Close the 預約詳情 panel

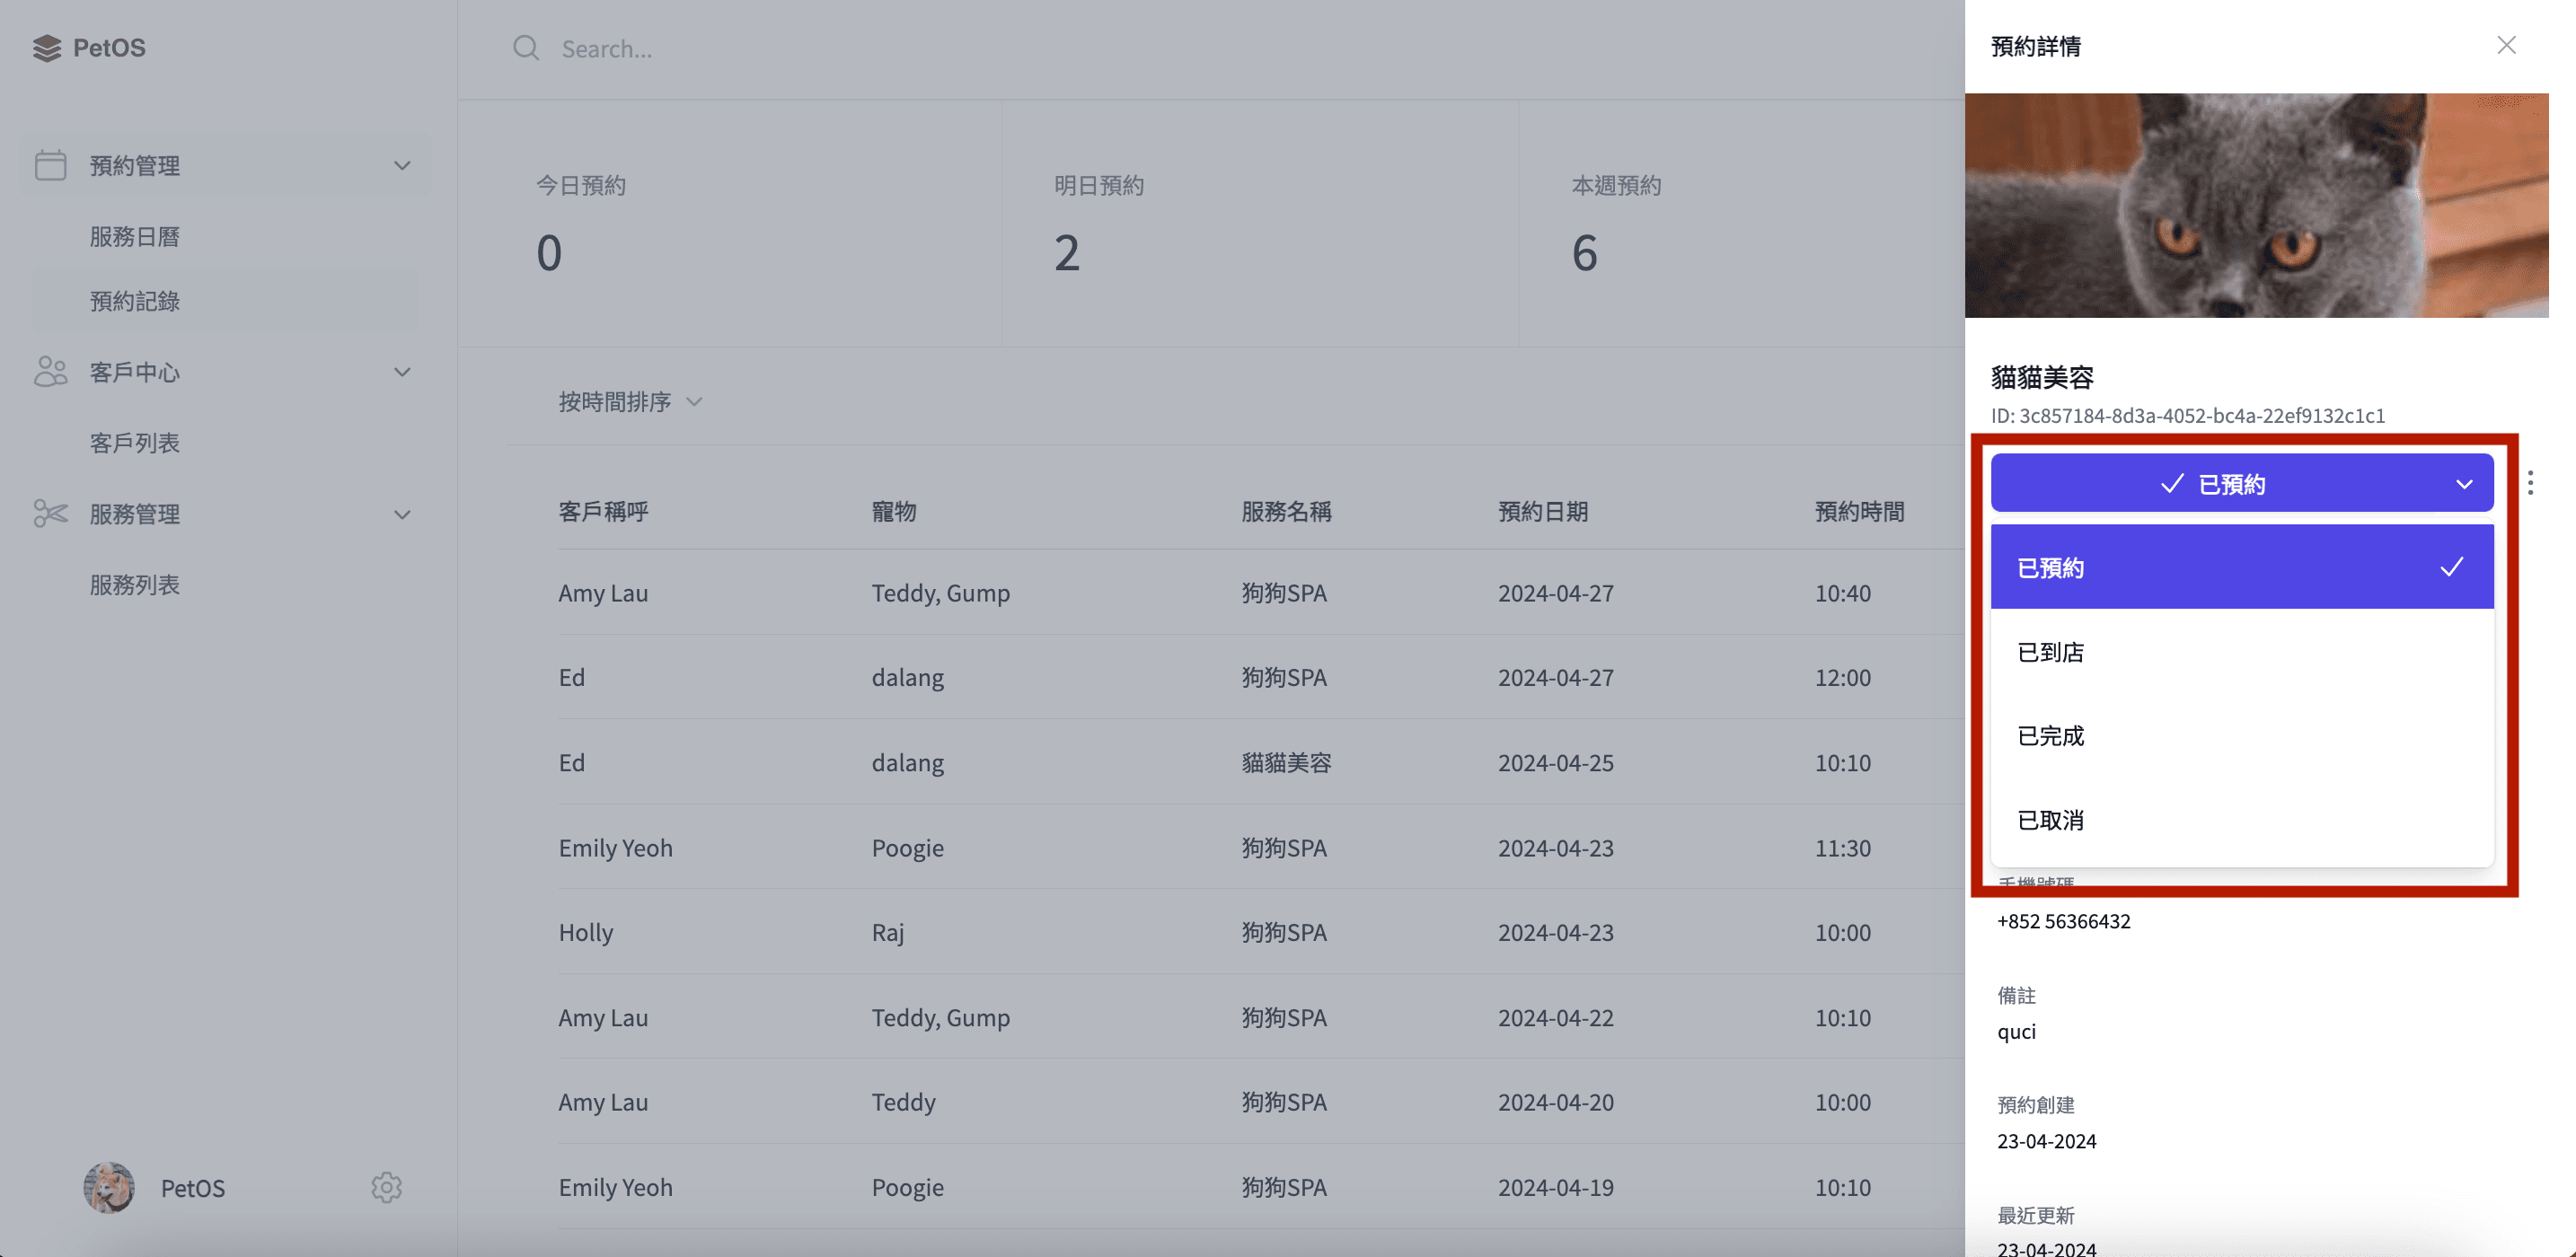click(x=2506, y=45)
